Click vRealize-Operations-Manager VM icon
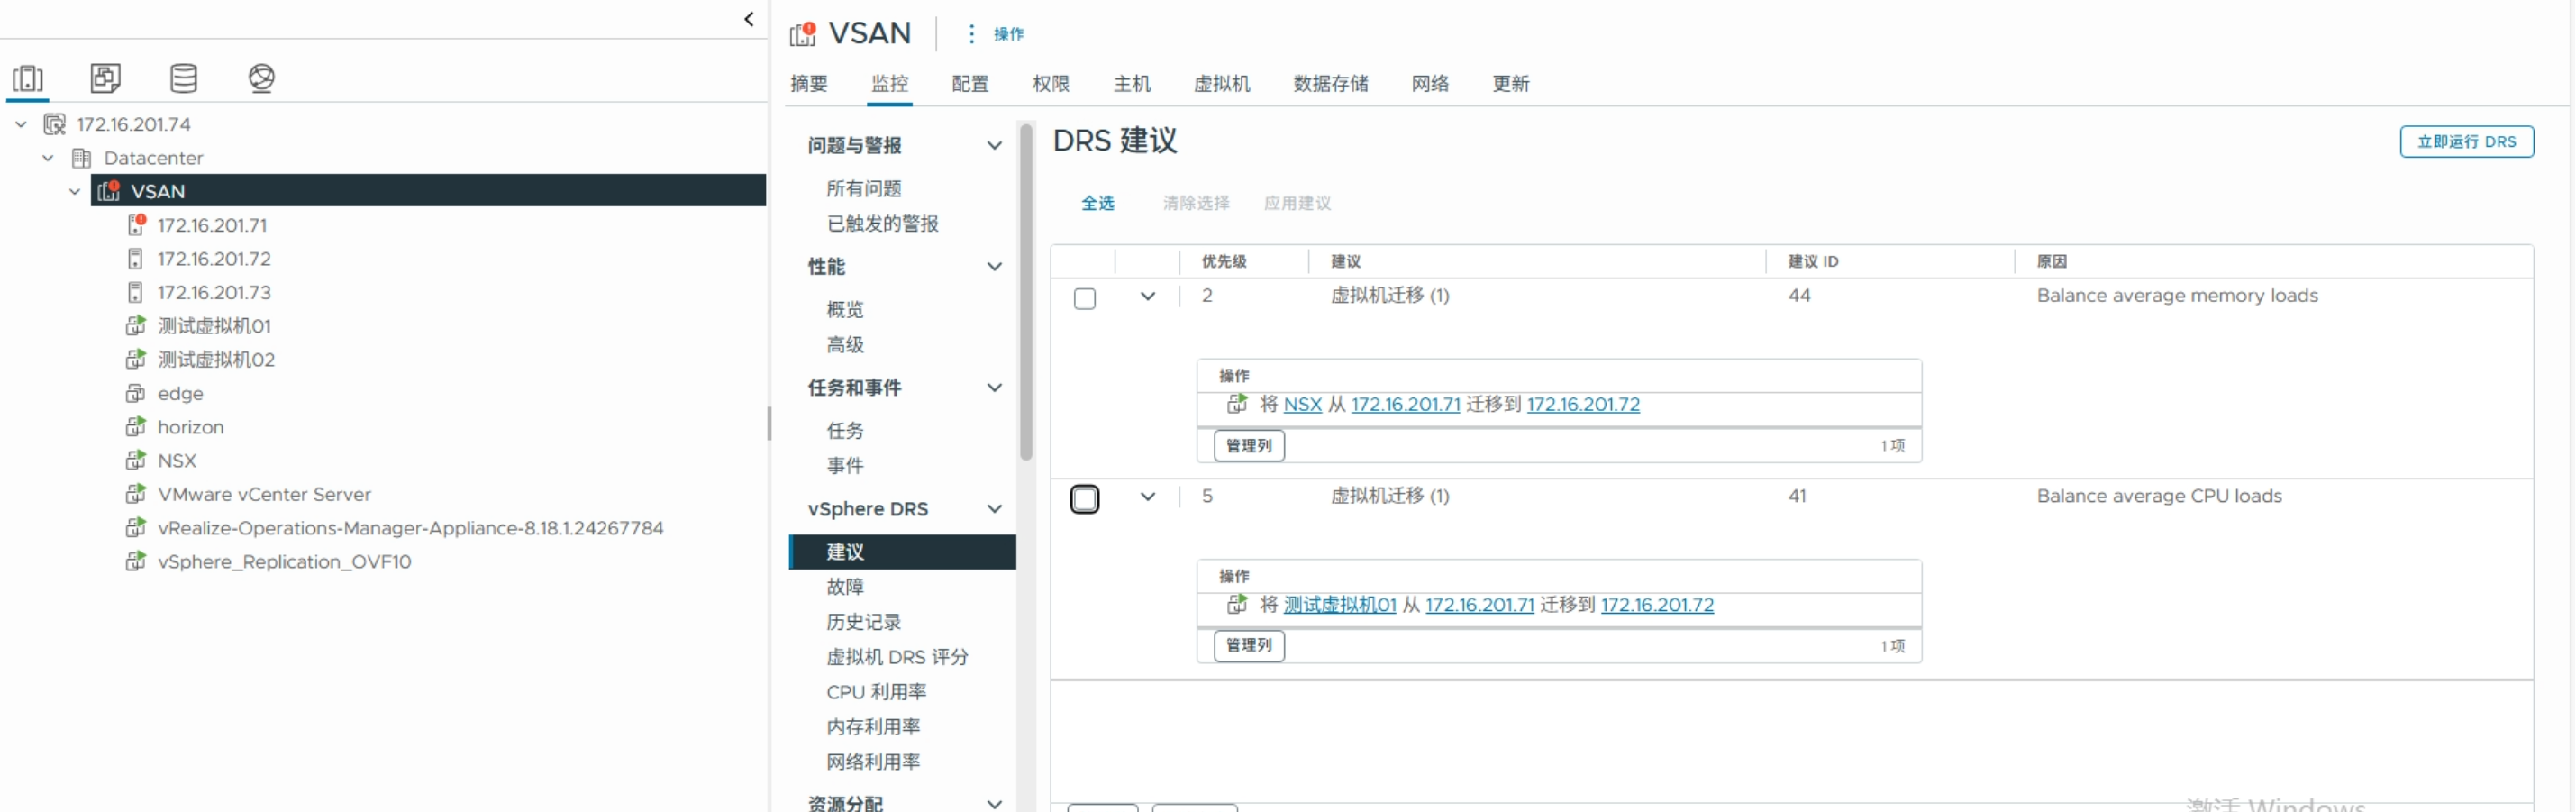The height and width of the screenshot is (812, 2576). (x=136, y=528)
